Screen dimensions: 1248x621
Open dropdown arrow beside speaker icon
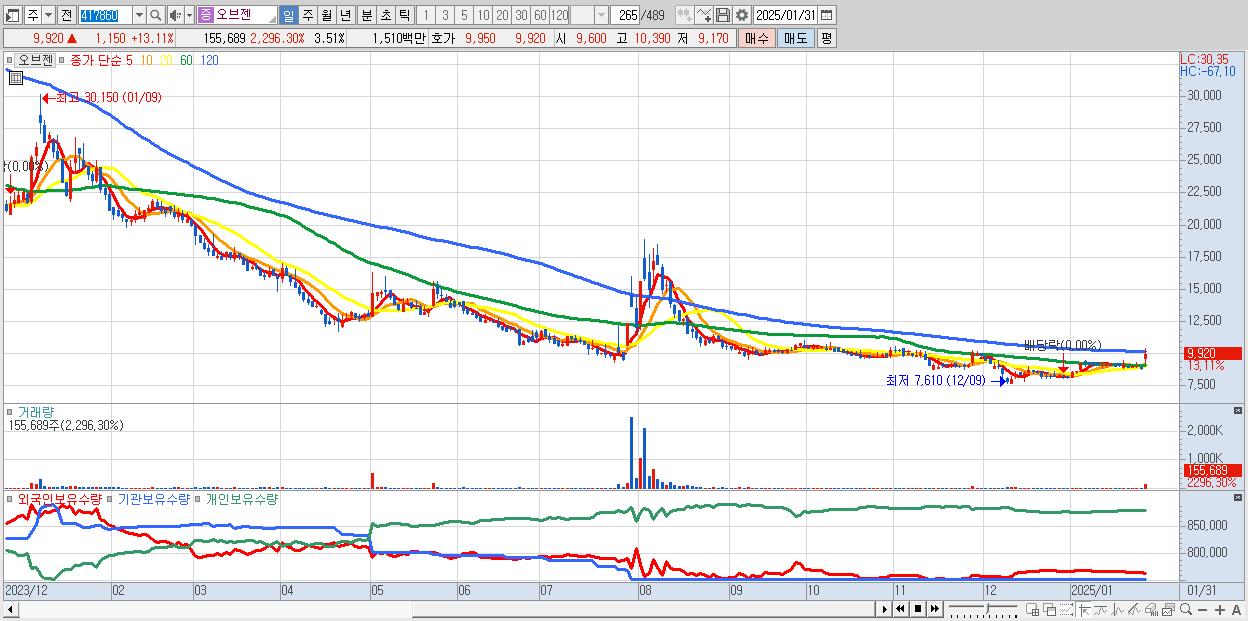click(189, 16)
